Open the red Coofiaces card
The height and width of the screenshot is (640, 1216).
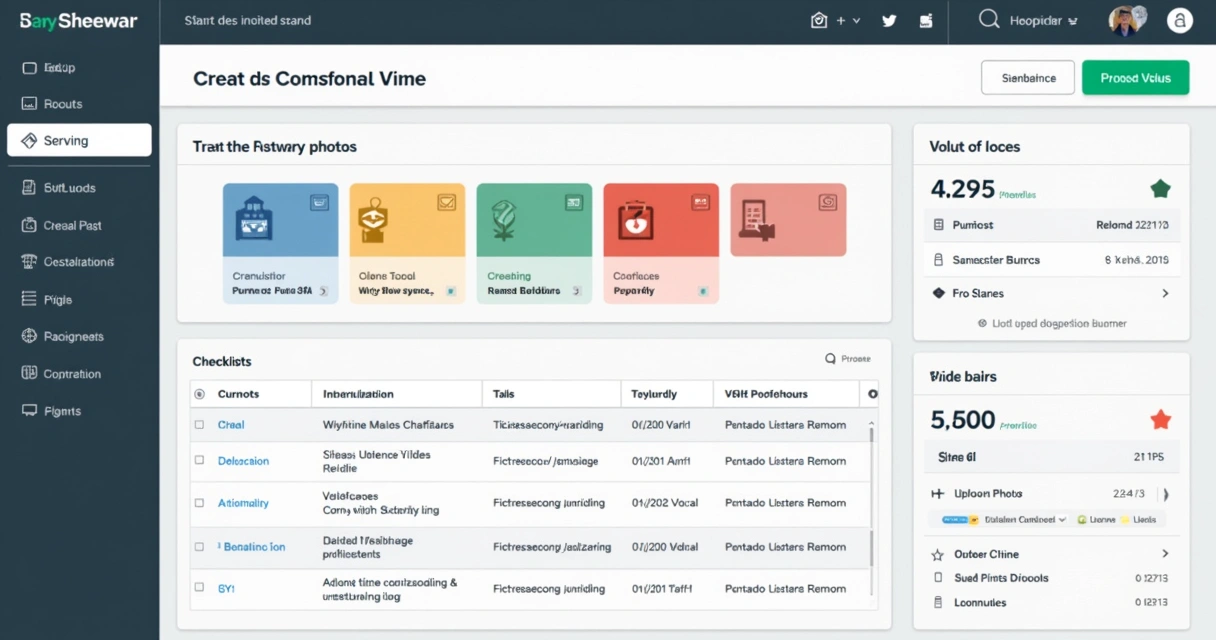(x=661, y=243)
